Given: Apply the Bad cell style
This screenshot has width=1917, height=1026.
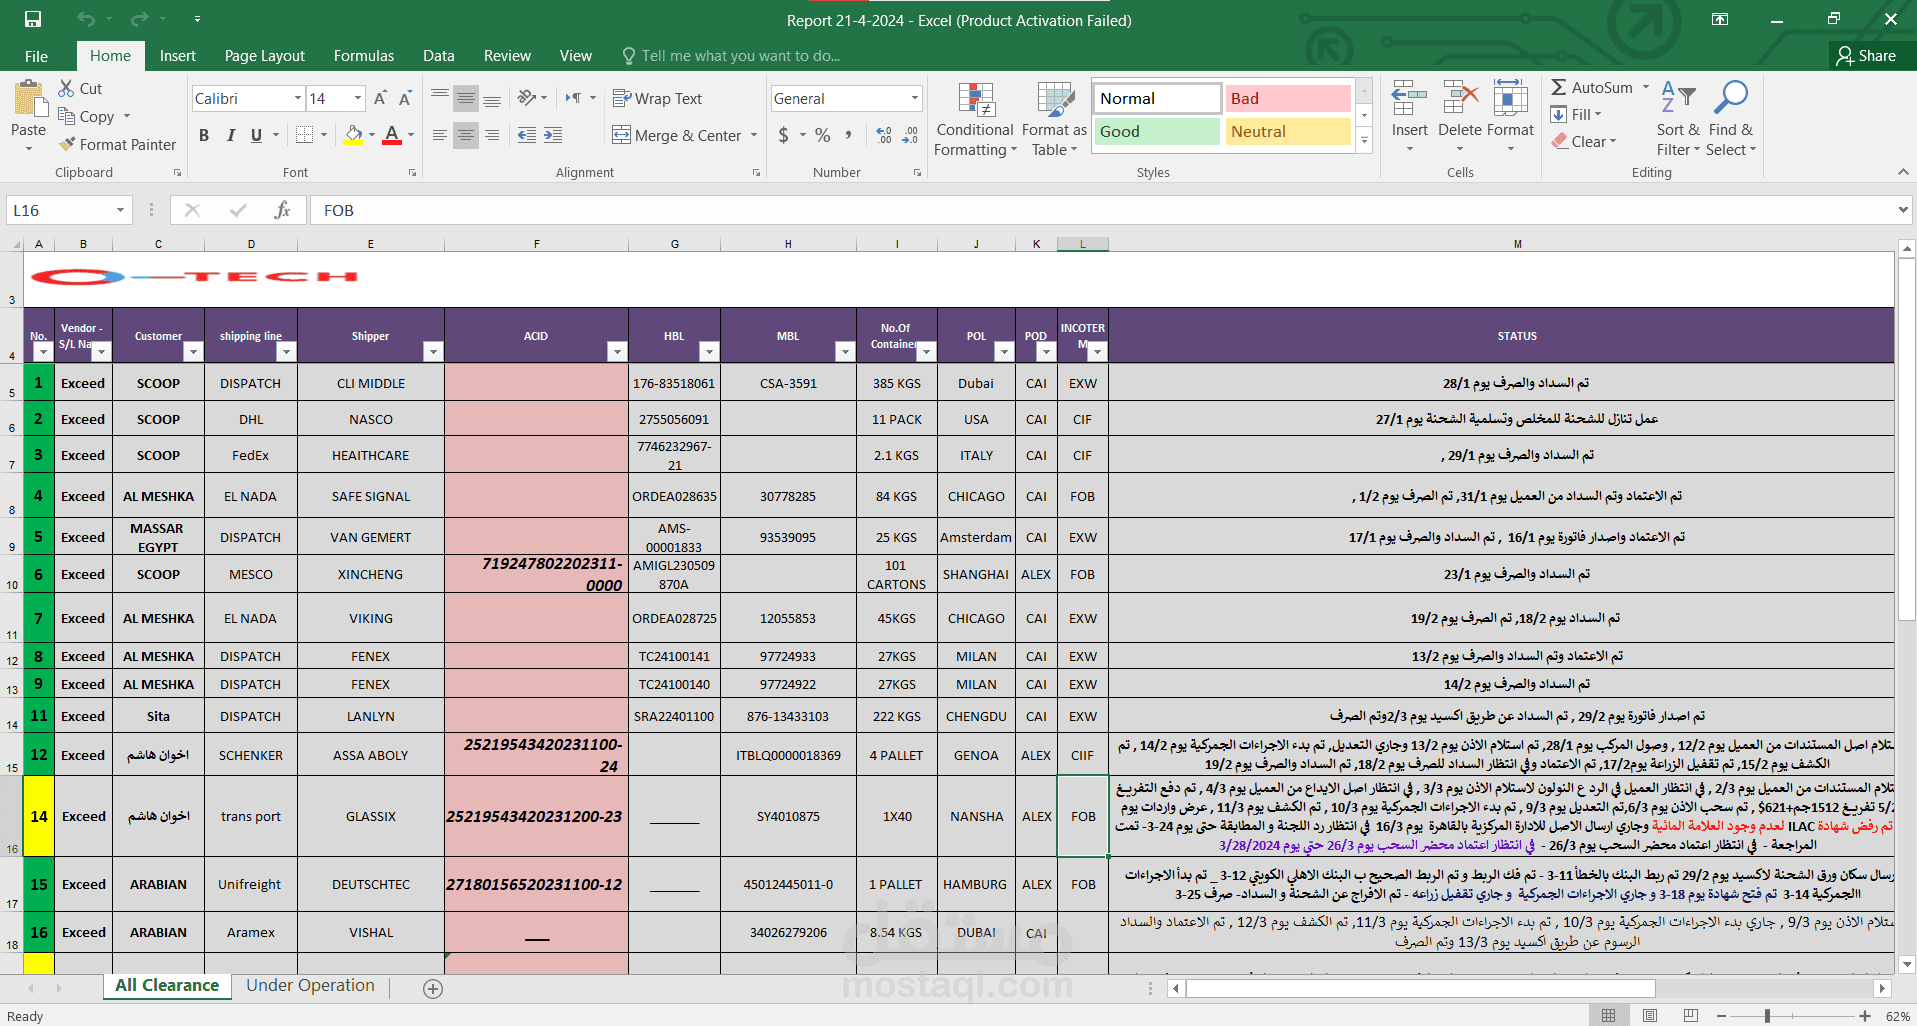Looking at the screenshot, I should point(1288,98).
